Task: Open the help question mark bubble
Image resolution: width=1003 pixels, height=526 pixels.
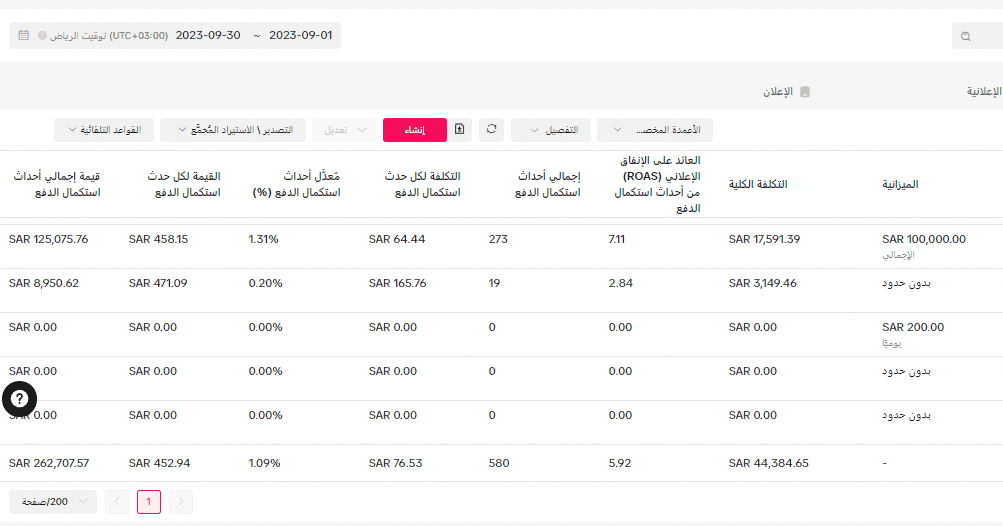Action: (19, 399)
